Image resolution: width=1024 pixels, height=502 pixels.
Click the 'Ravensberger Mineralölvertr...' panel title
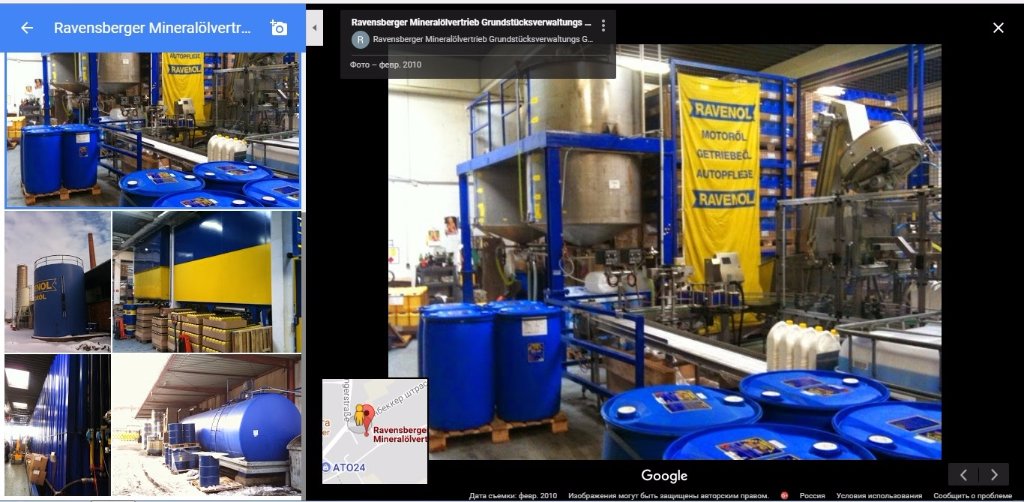point(152,28)
